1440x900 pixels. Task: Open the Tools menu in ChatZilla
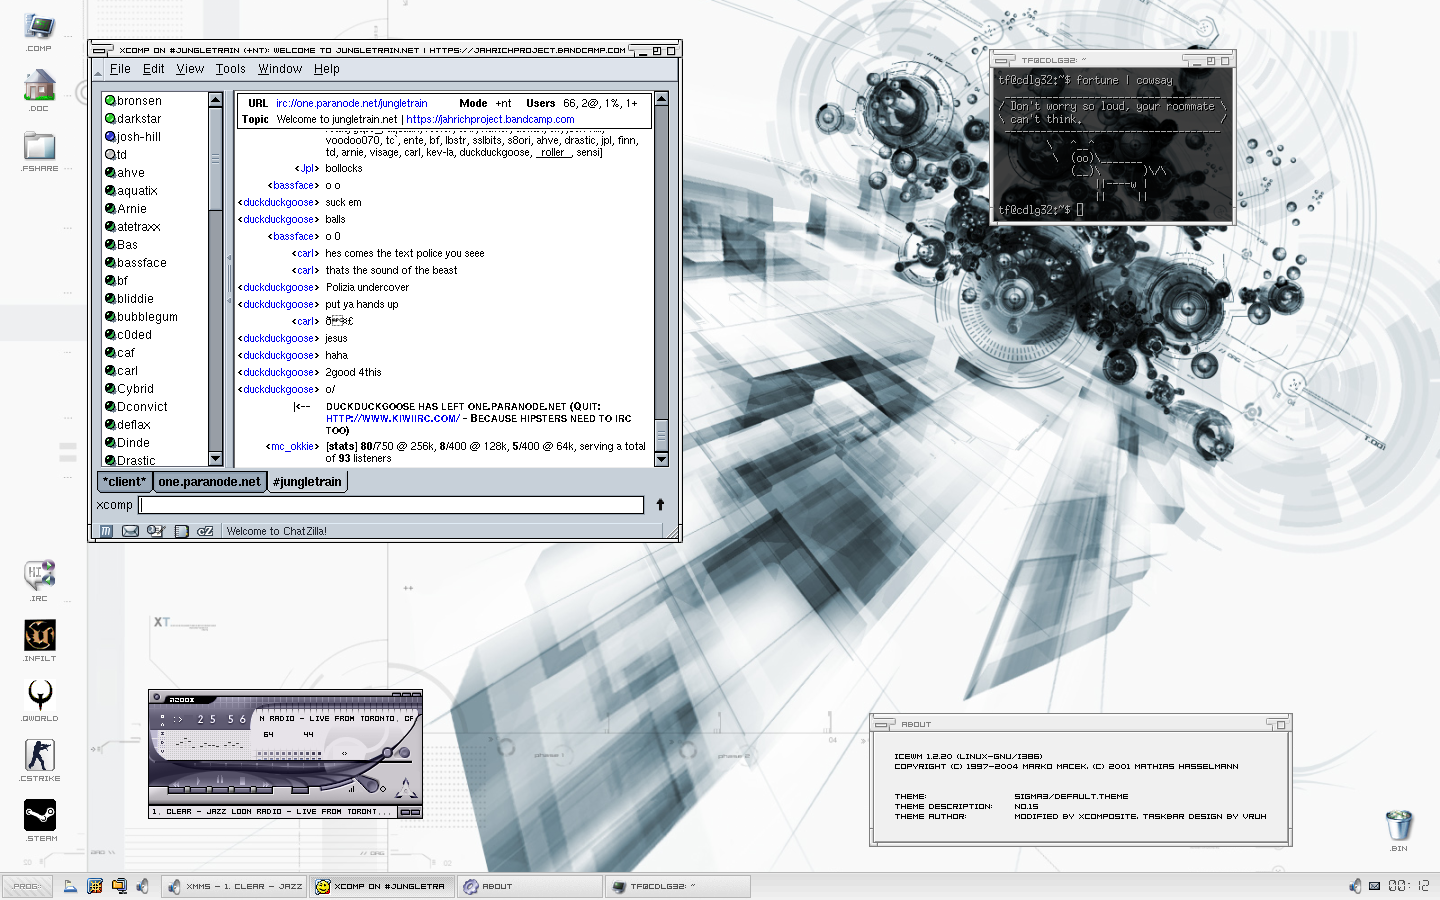[x=230, y=69]
